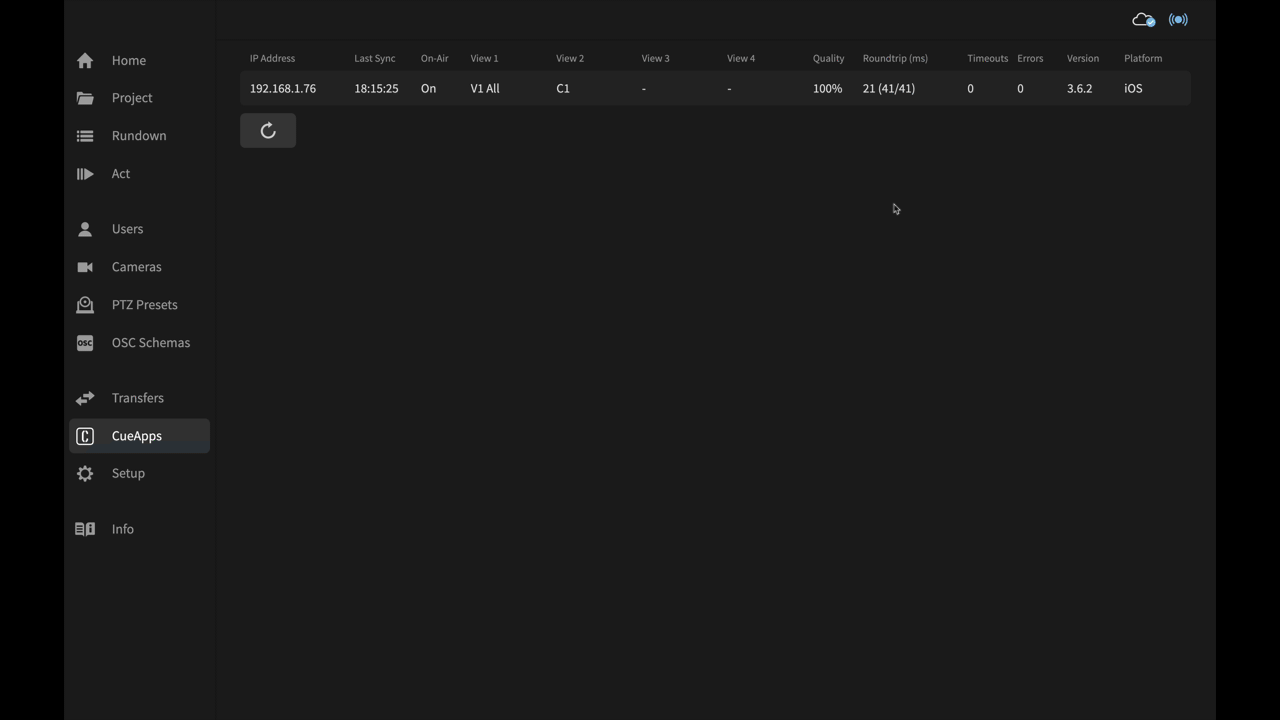
Task: Click the Info book icon
Action: pos(85,529)
